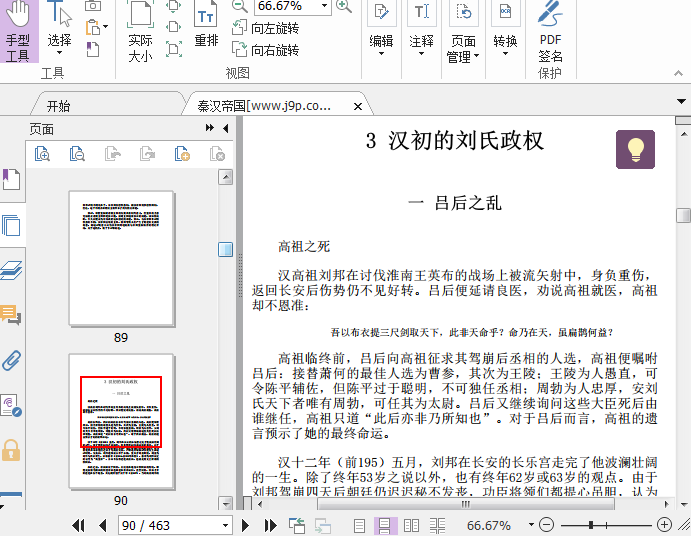Choose the Select tool (选择)
The width and height of the screenshot is (691, 536).
coord(59,28)
